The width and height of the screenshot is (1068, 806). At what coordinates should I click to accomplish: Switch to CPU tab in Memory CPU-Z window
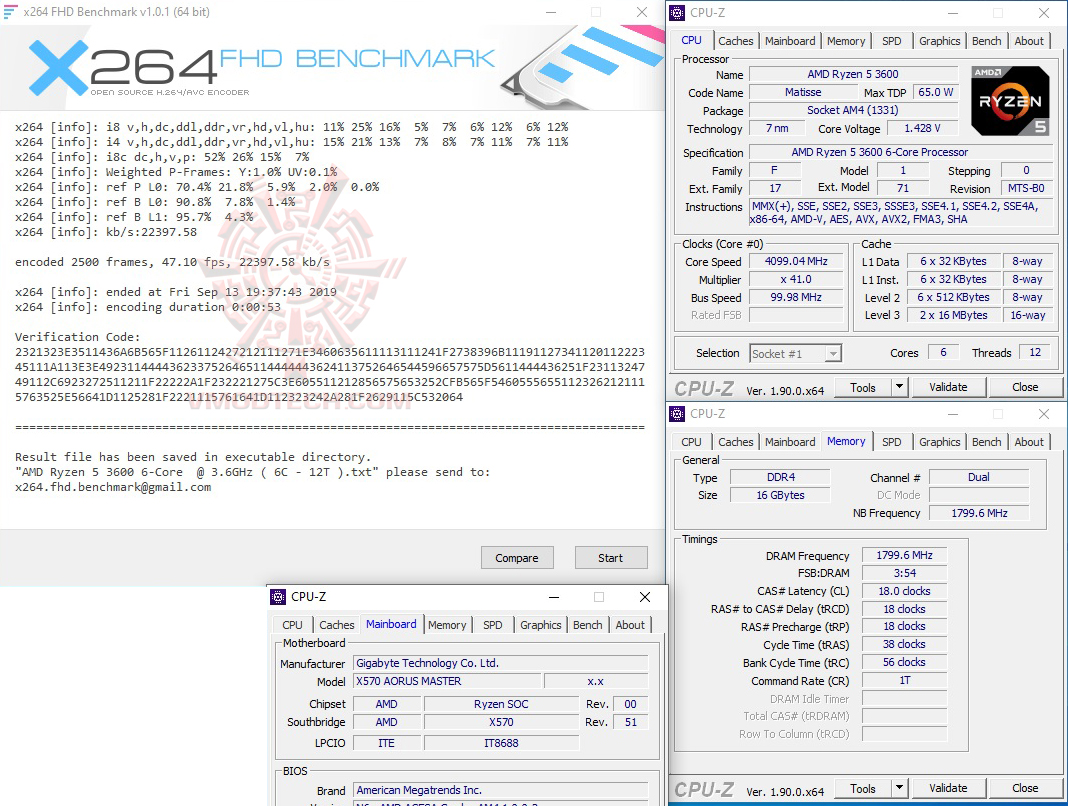[x=691, y=442]
